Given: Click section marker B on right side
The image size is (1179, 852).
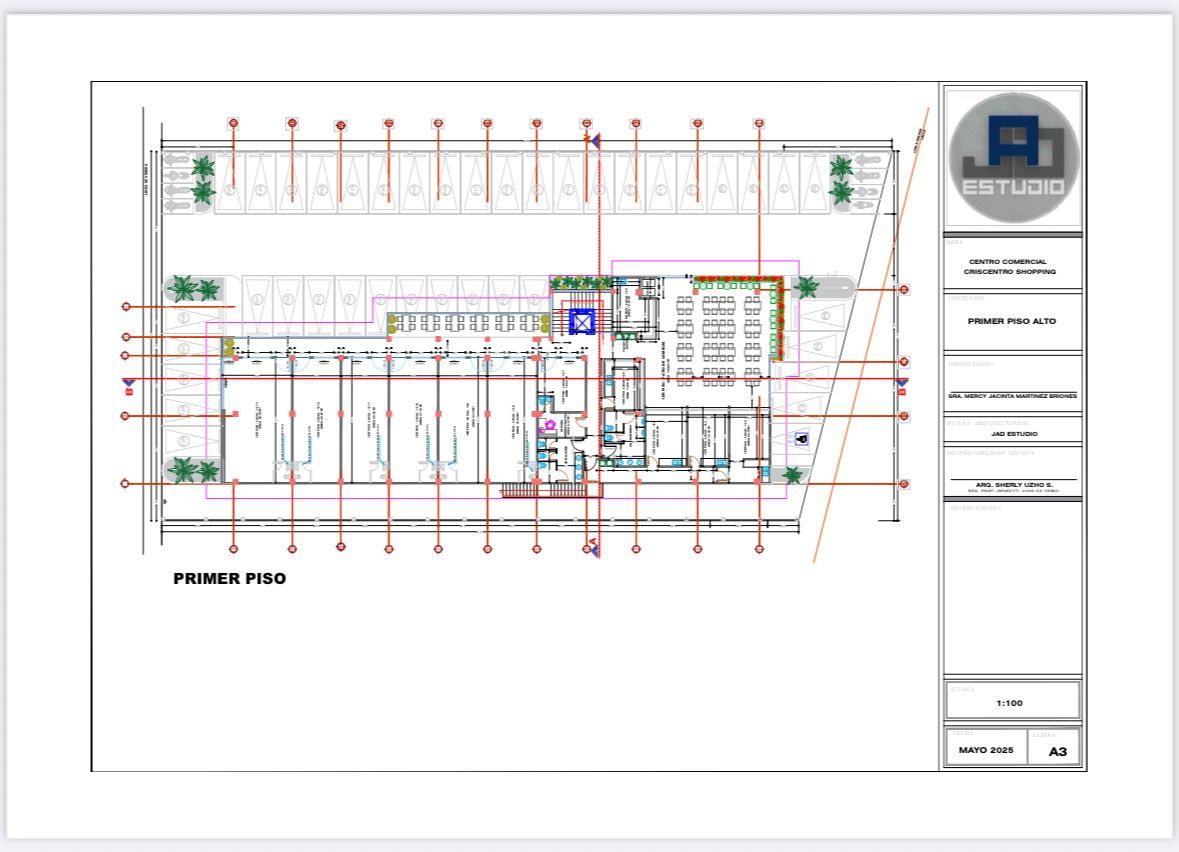Looking at the screenshot, I should (x=902, y=387).
